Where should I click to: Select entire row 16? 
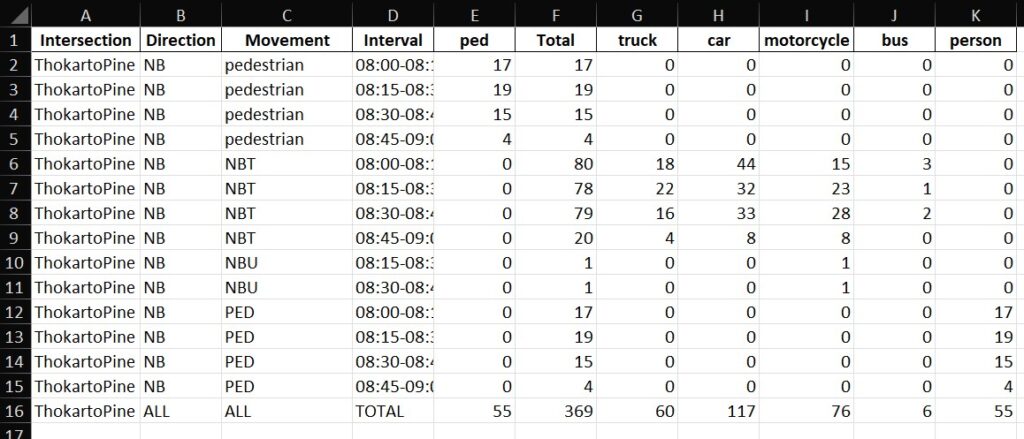16,410
